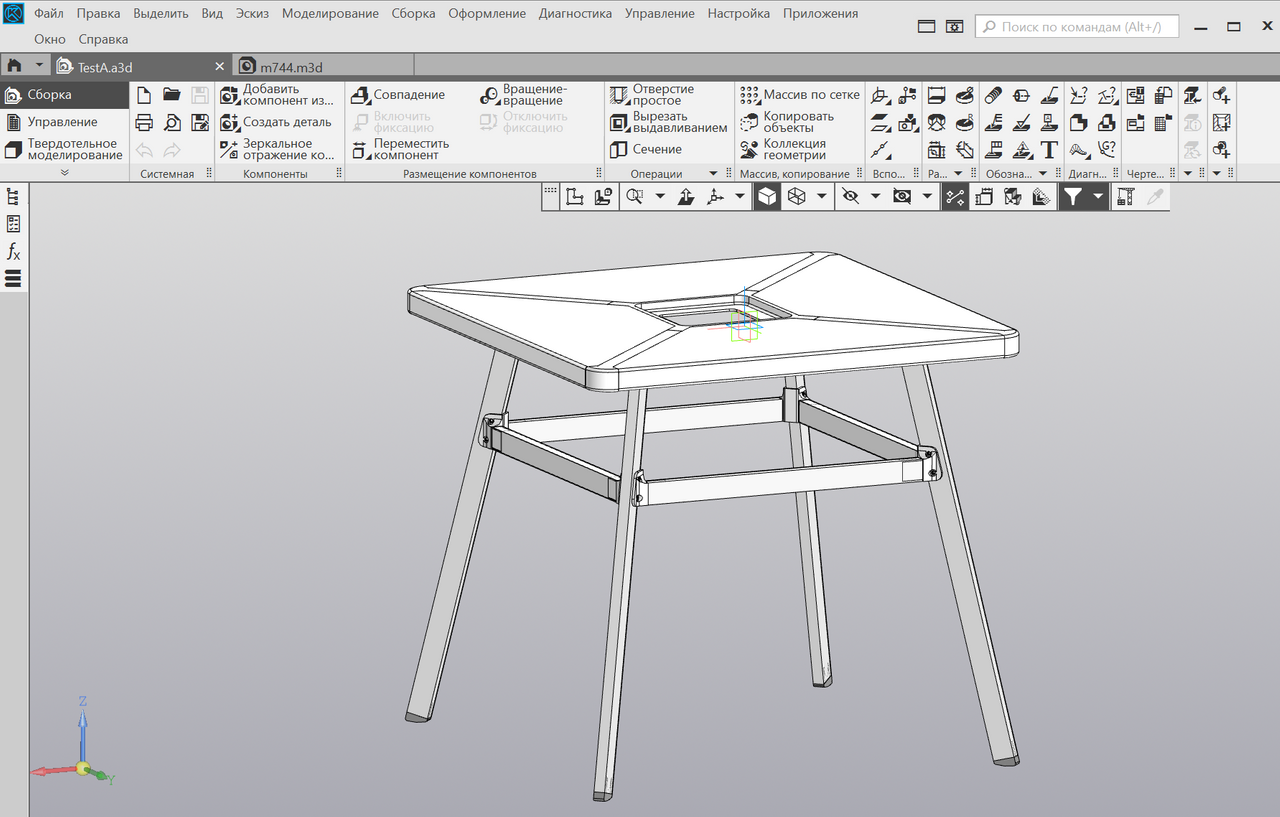The image size is (1280, 817).
Task: Select the large letter T text tool icon
Action: pyautogui.click(x=1049, y=151)
